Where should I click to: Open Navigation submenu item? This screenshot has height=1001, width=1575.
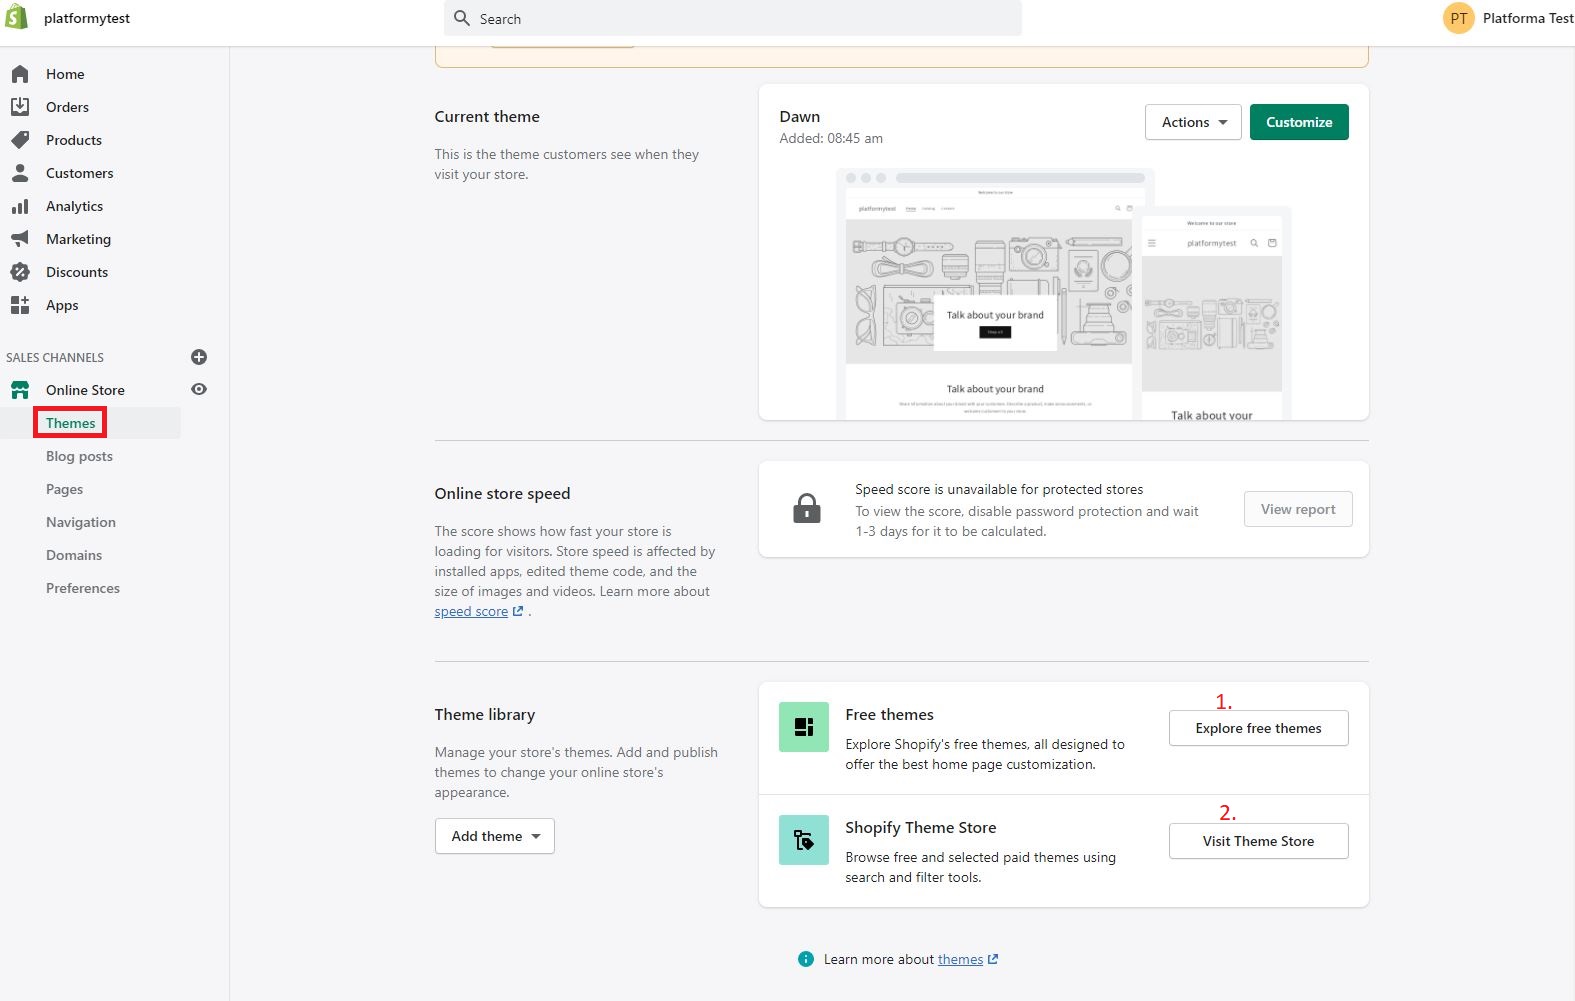[x=81, y=522]
